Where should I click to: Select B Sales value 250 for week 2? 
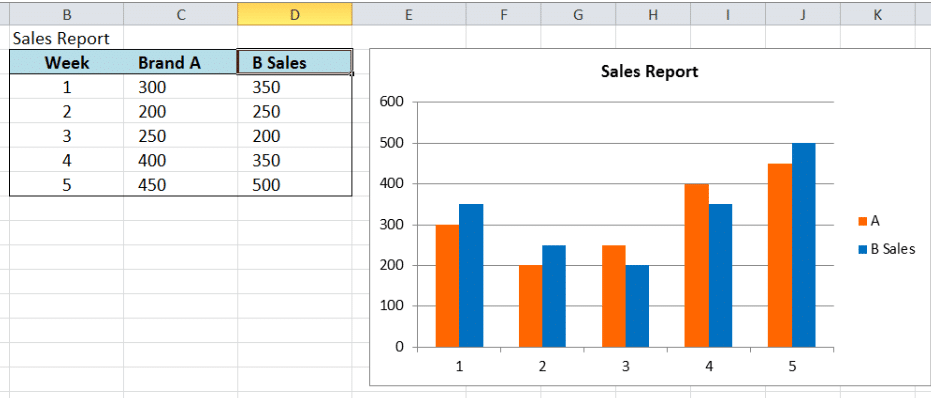click(x=295, y=112)
